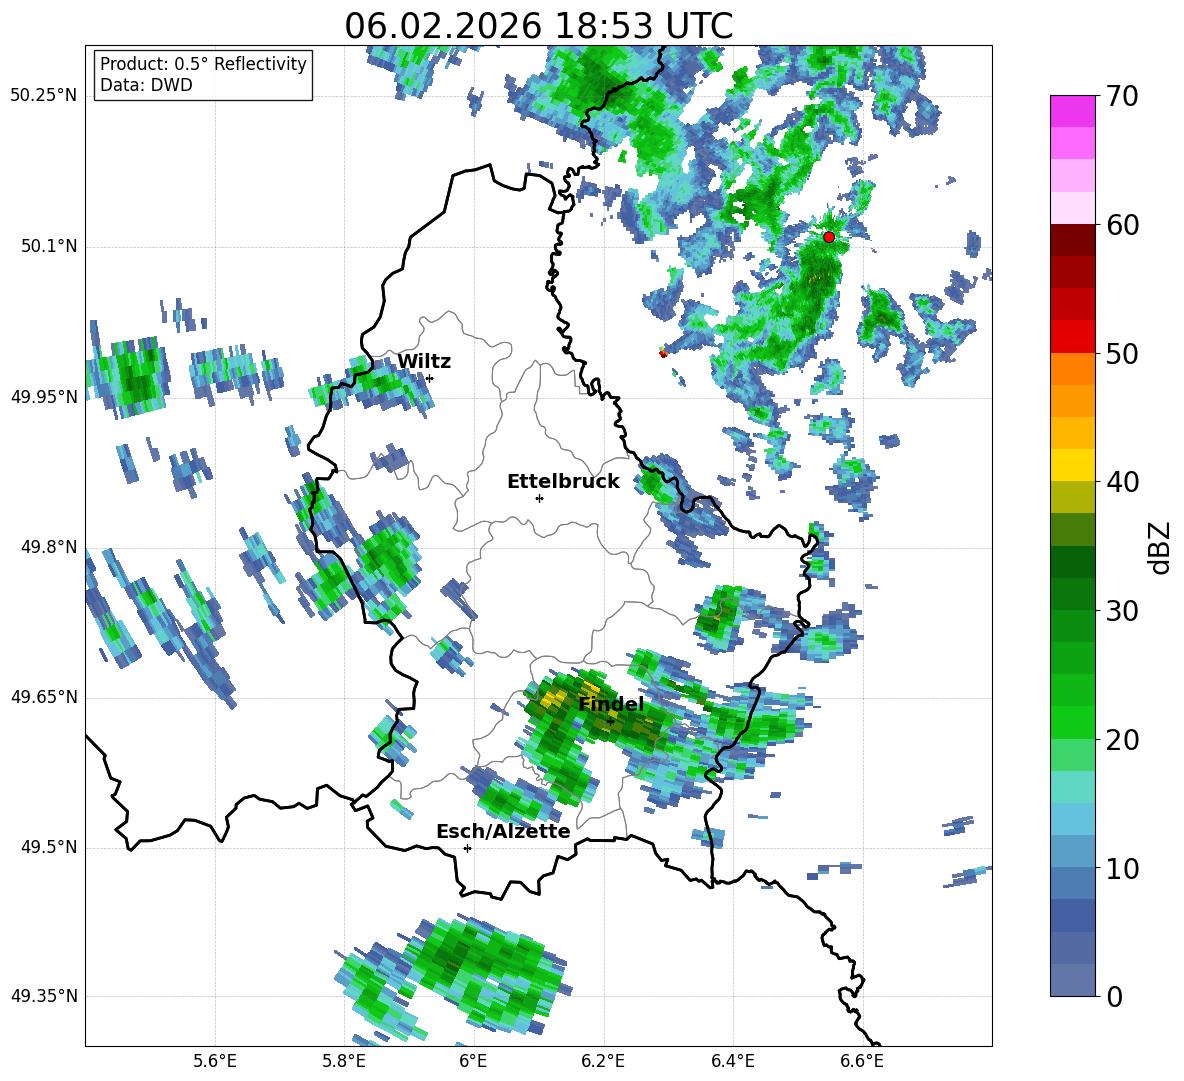
Task: Click the red circle radar marker
Action: (828, 236)
